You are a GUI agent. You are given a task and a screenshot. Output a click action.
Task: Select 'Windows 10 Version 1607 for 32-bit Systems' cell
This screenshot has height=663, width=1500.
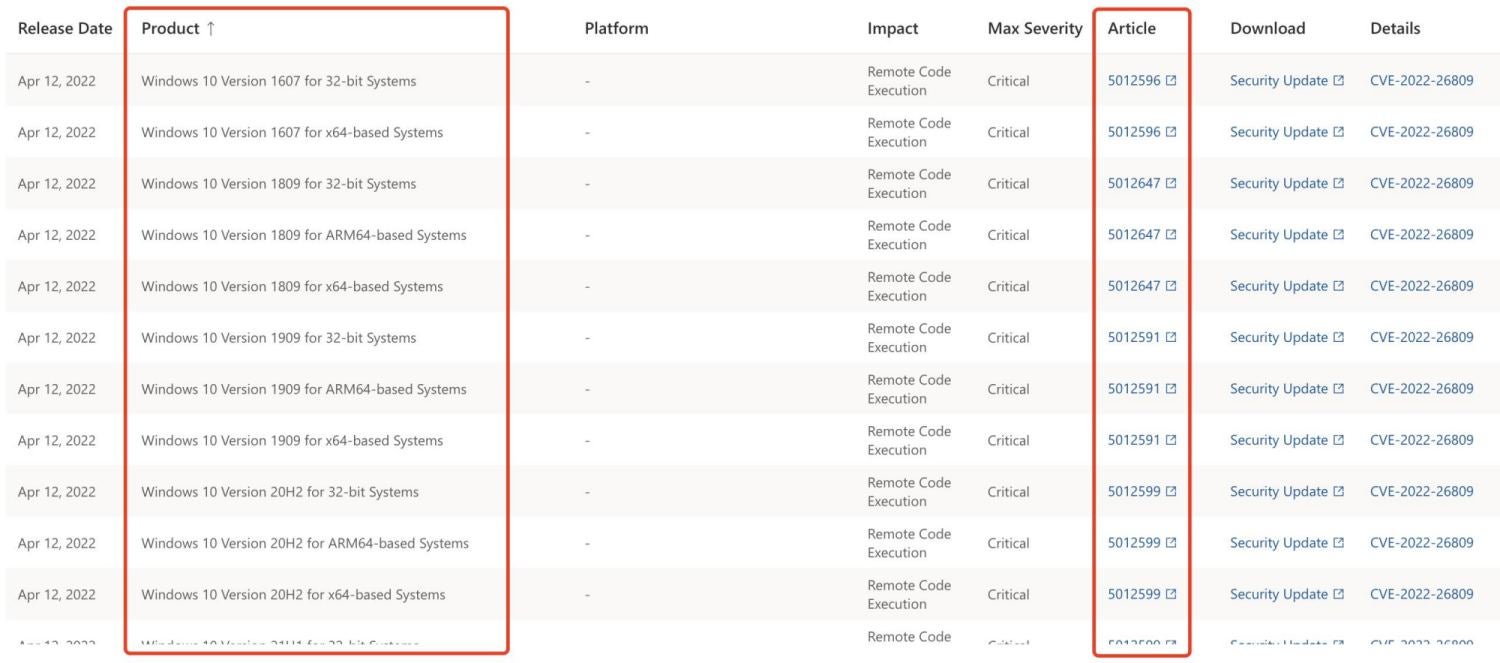click(x=279, y=81)
